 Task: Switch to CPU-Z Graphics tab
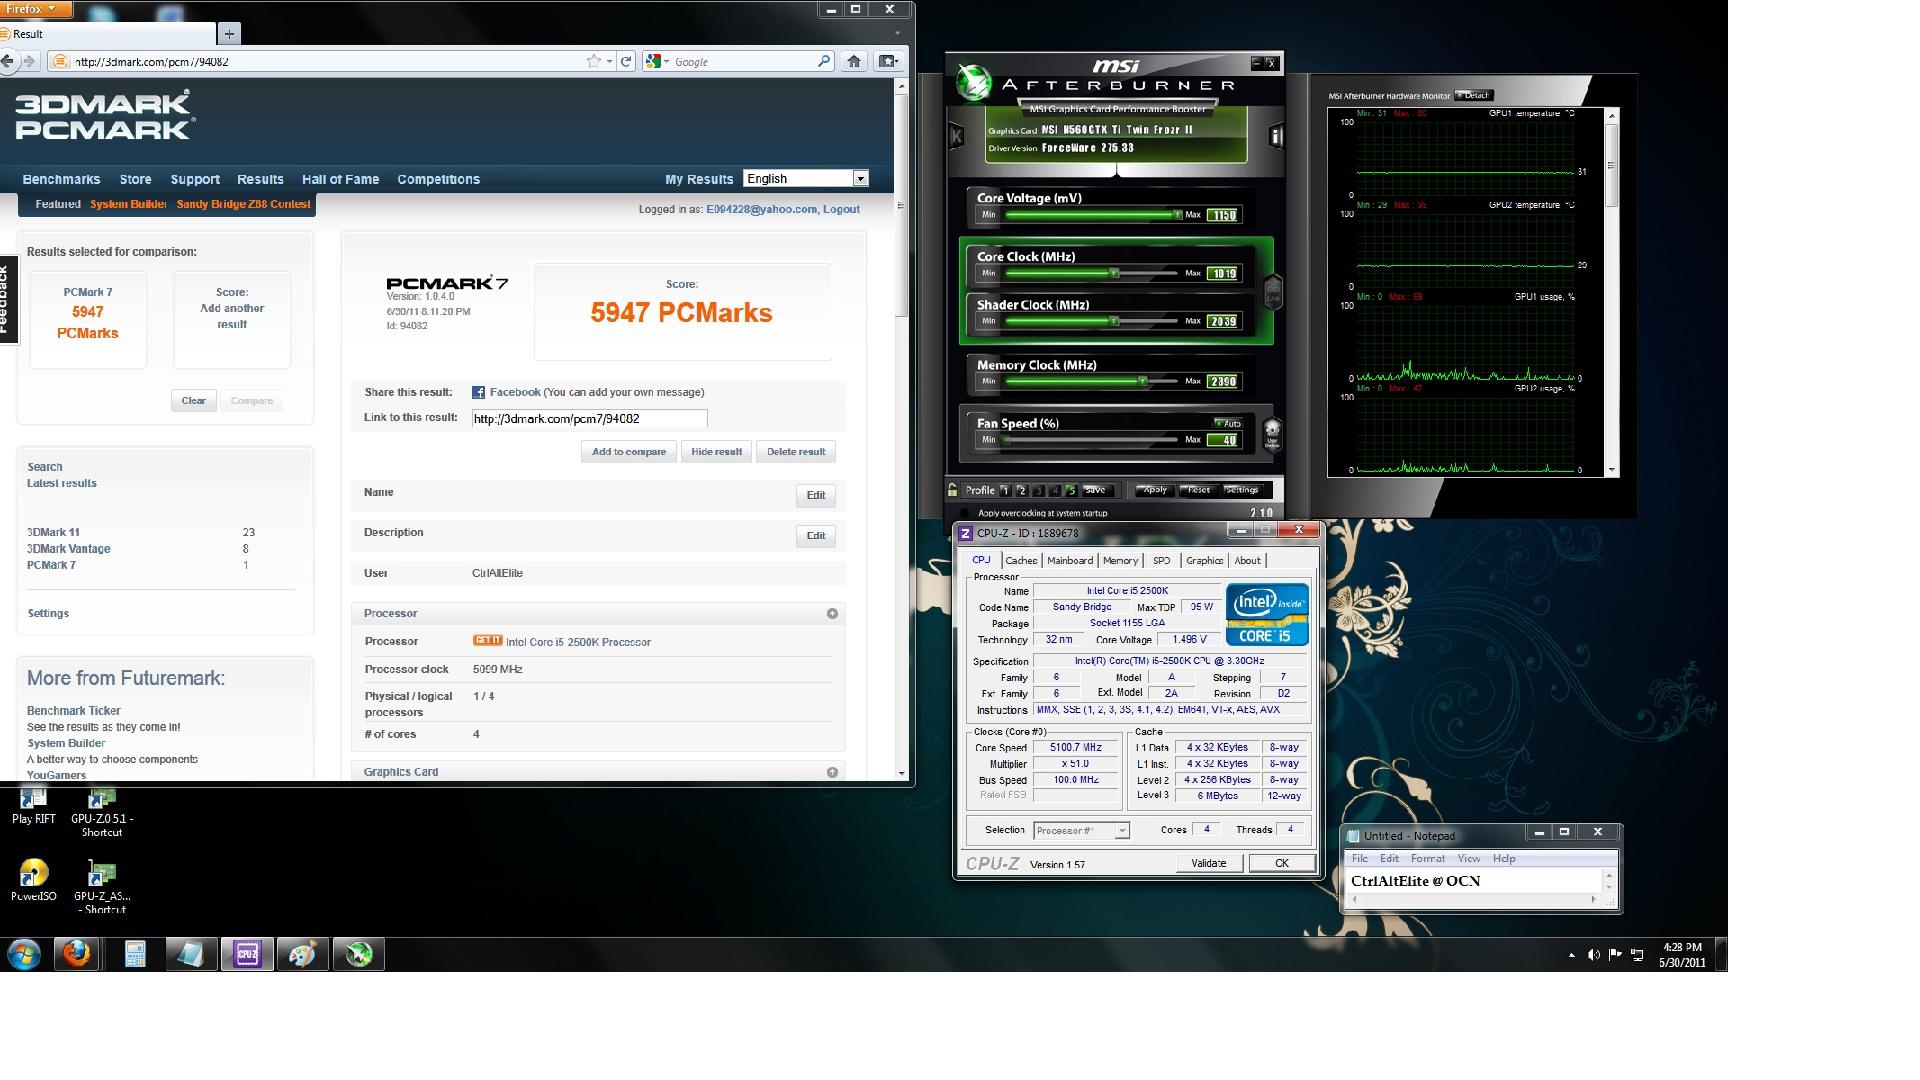tap(1204, 561)
